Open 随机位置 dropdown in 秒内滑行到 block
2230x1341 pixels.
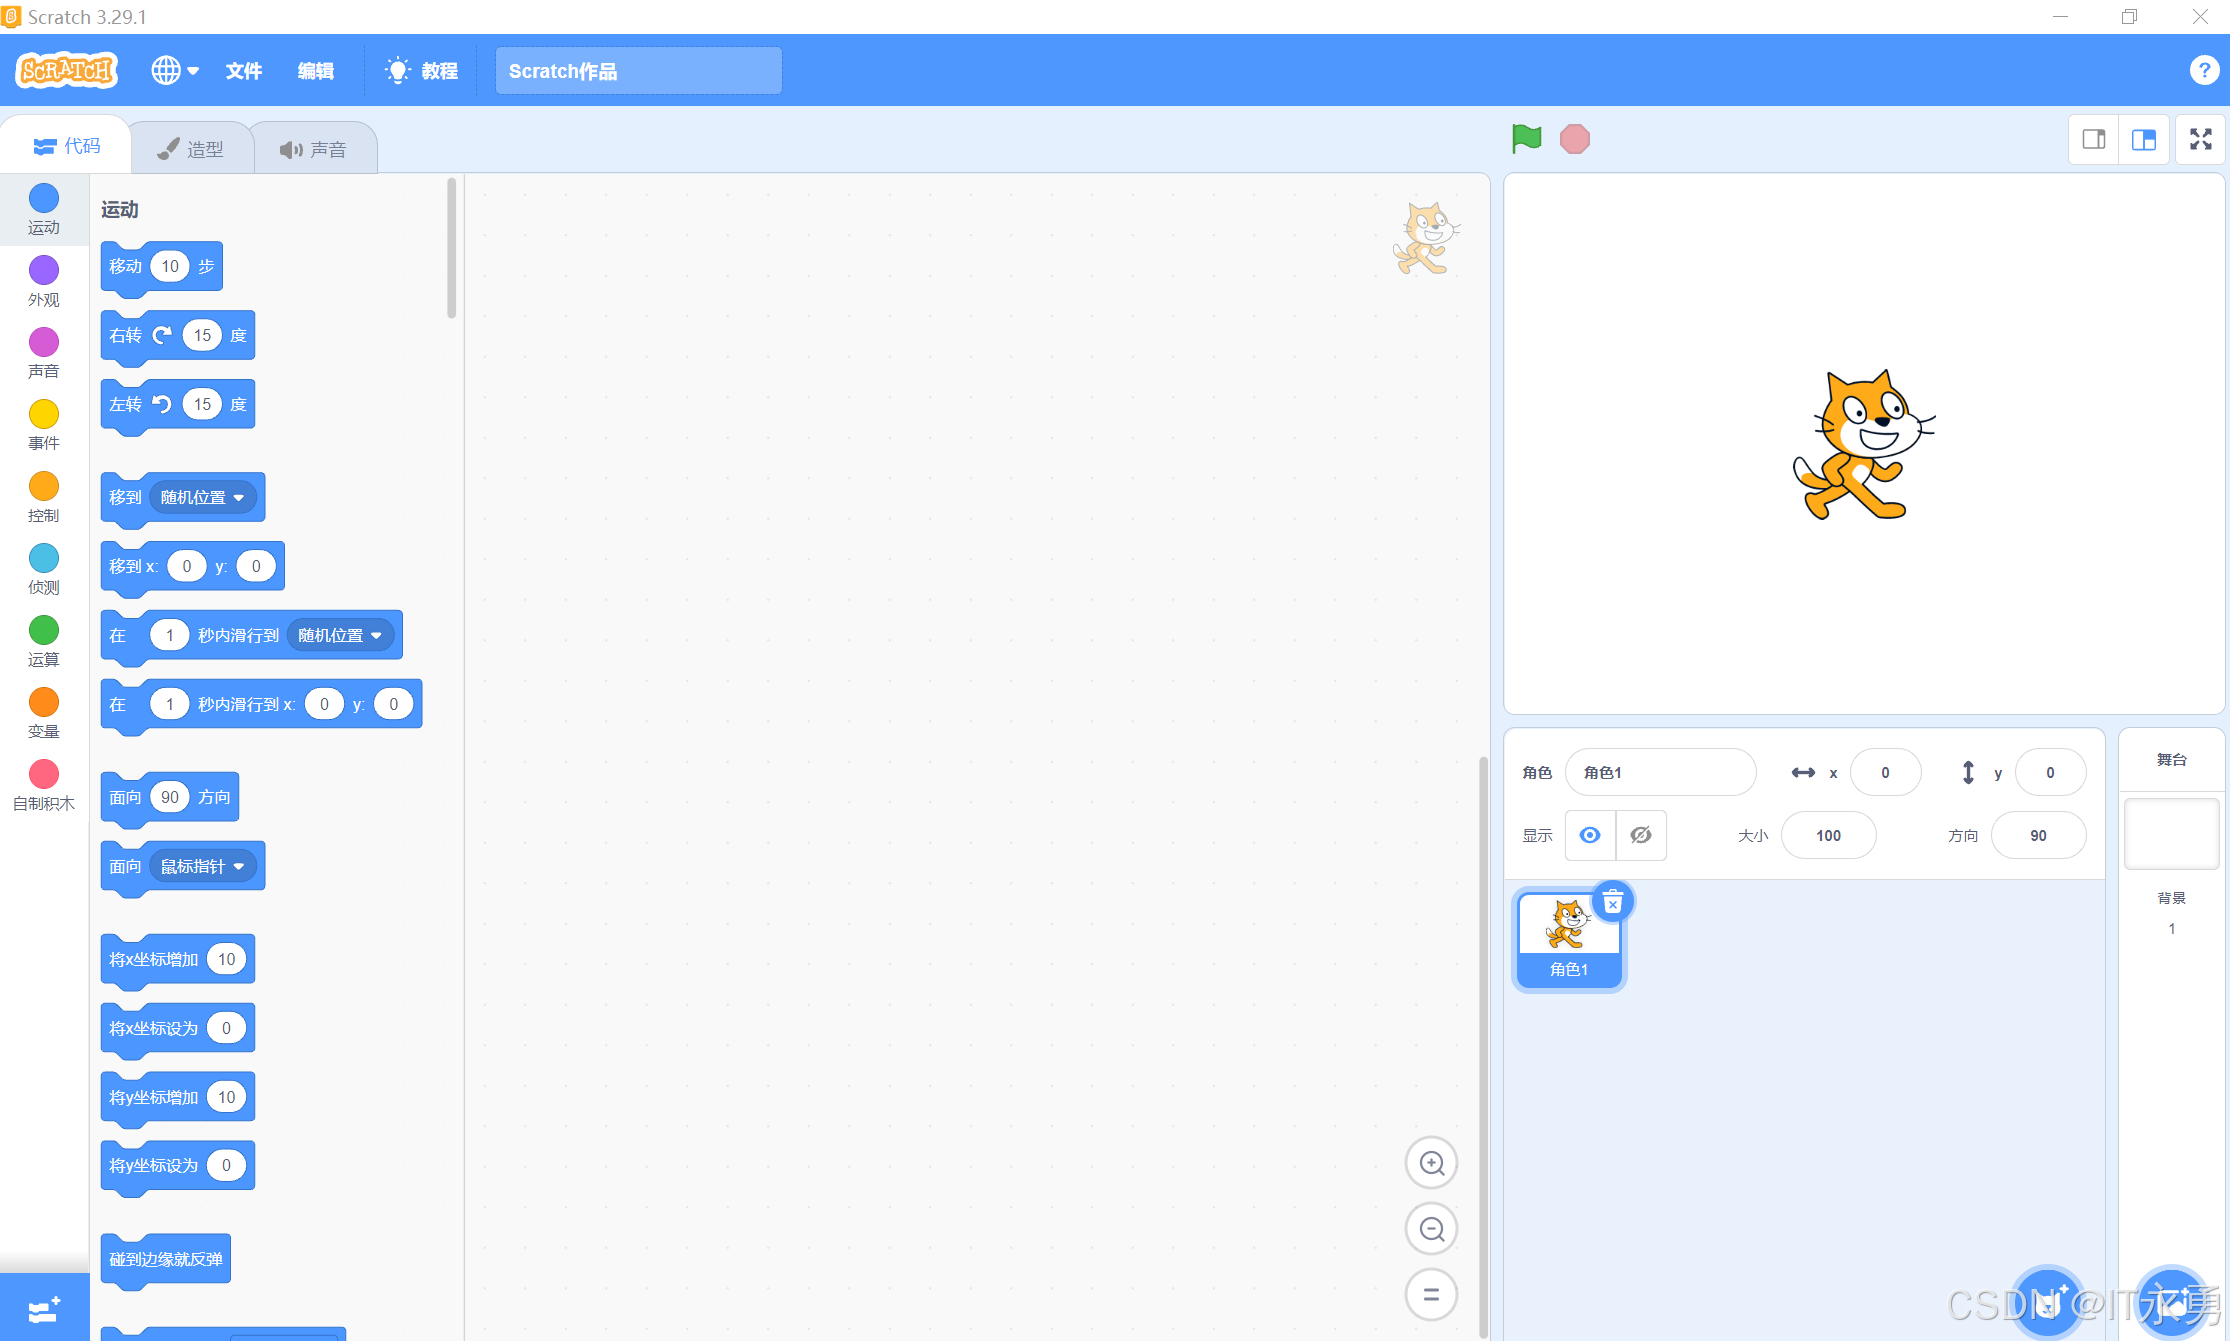click(340, 636)
